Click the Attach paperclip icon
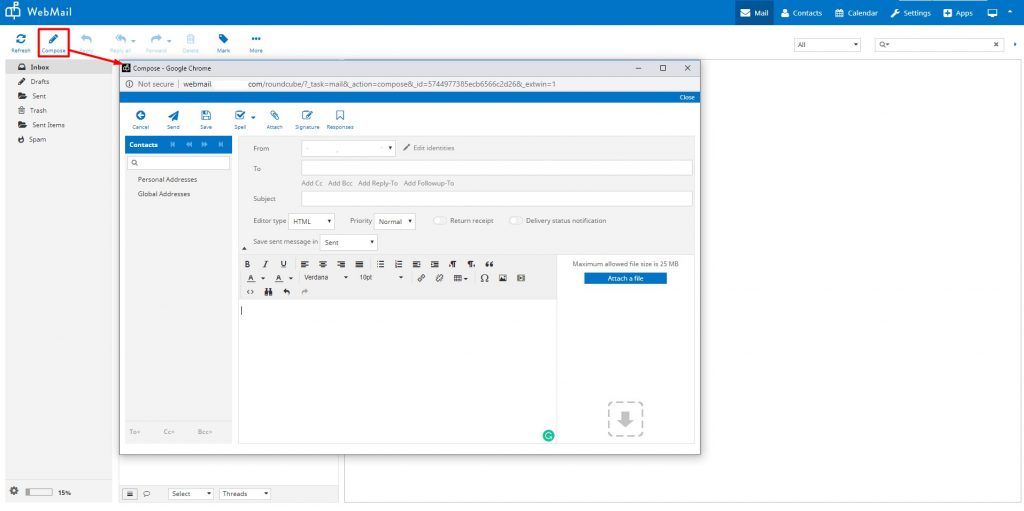This screenshot has height=511, width=1024. point(274,116)
